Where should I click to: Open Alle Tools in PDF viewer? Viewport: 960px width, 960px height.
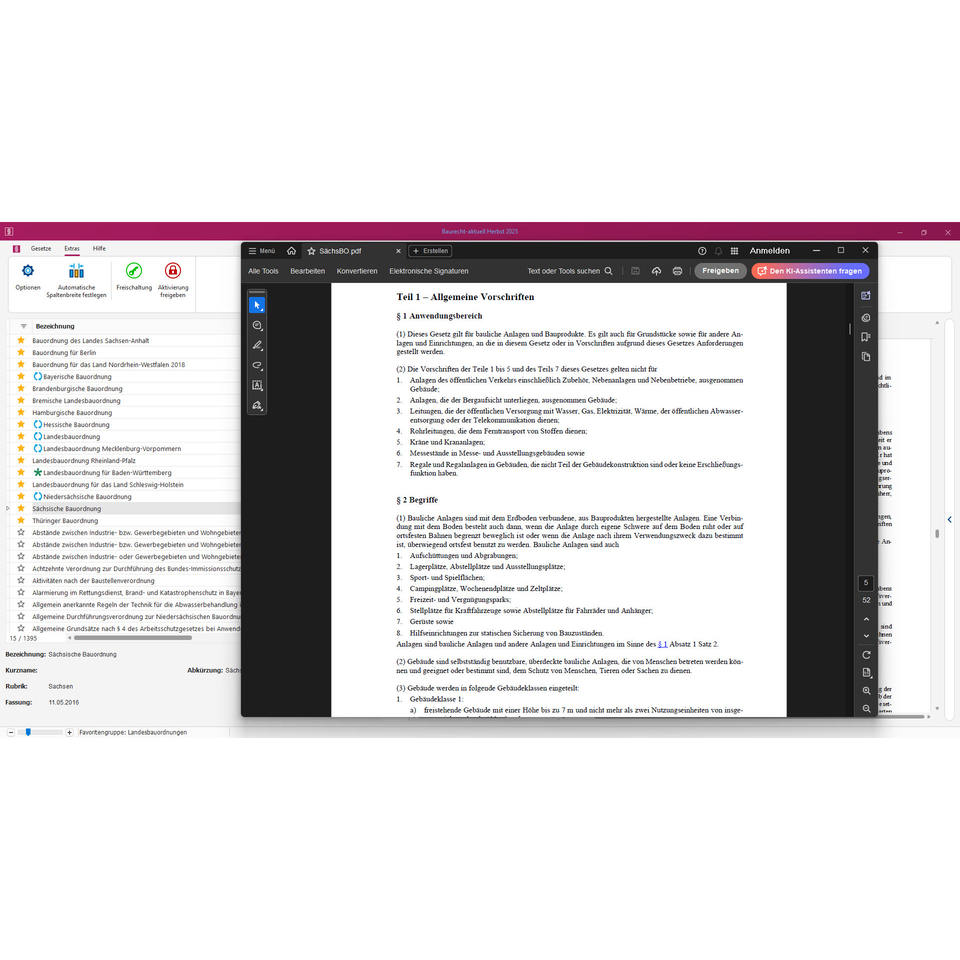tap(263, 271)
